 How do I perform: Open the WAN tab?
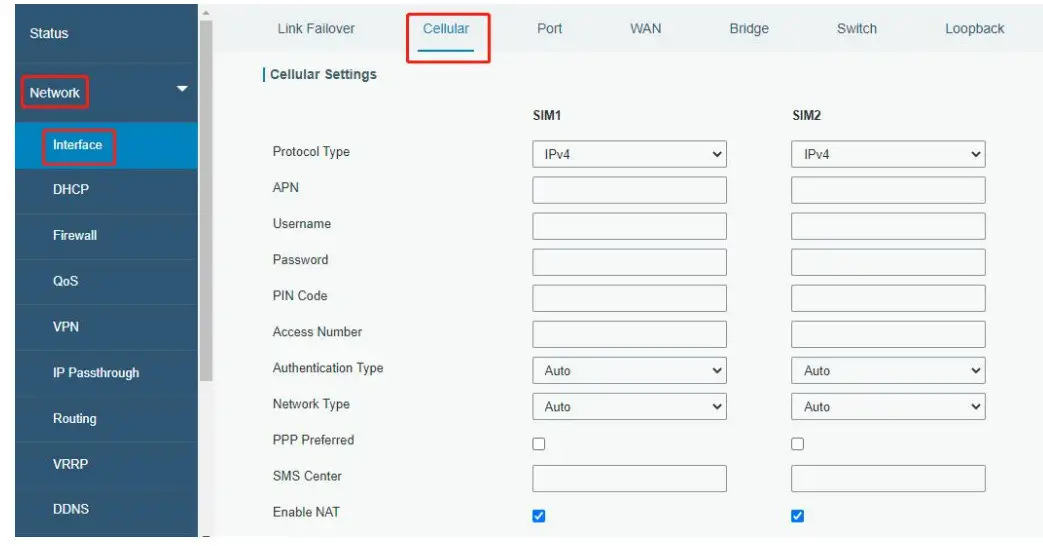pos(645,29)
